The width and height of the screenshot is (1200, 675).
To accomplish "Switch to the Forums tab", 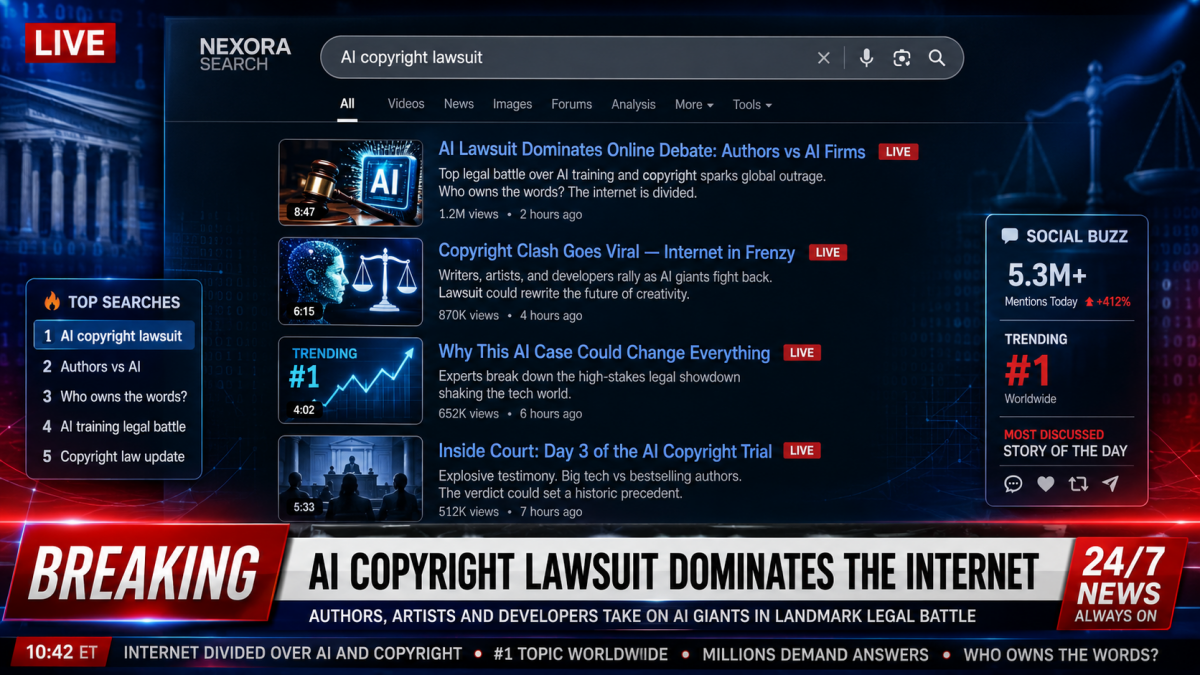I will tap(572, 104).
